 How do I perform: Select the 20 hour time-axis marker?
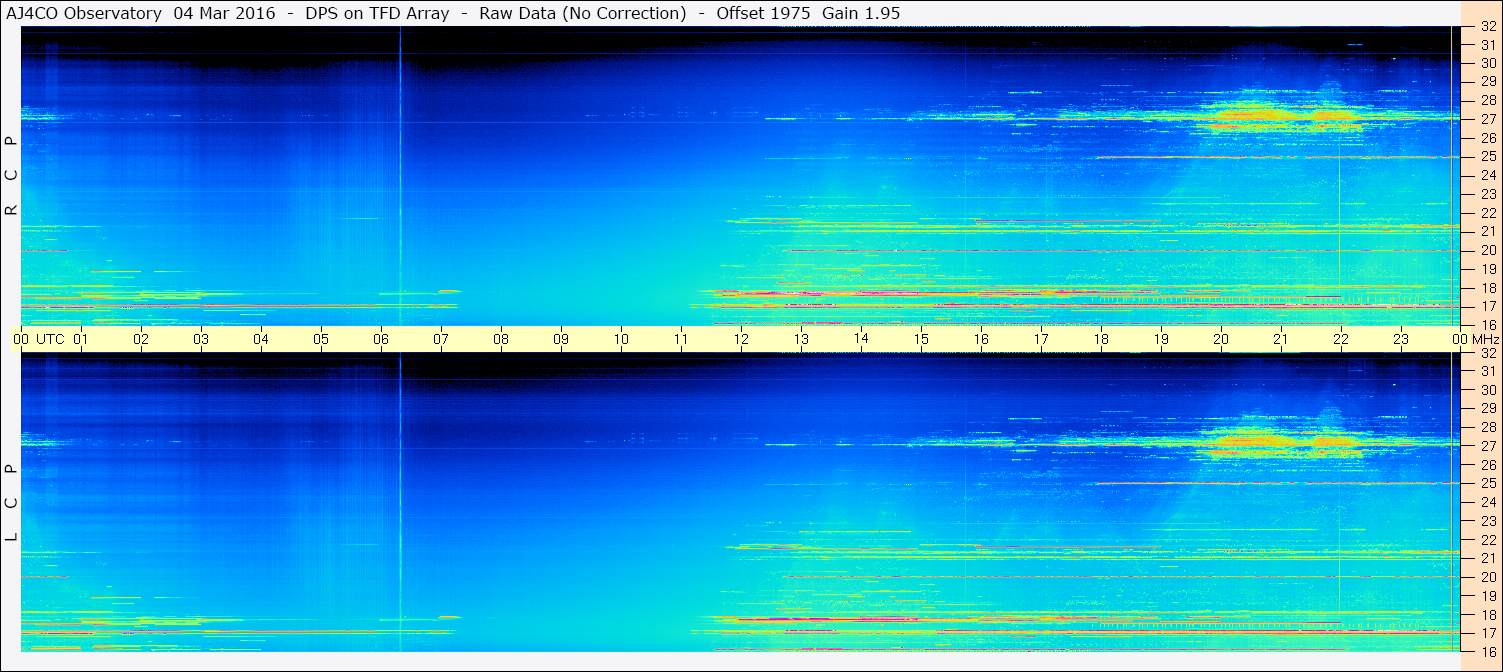pos(1221,339)
